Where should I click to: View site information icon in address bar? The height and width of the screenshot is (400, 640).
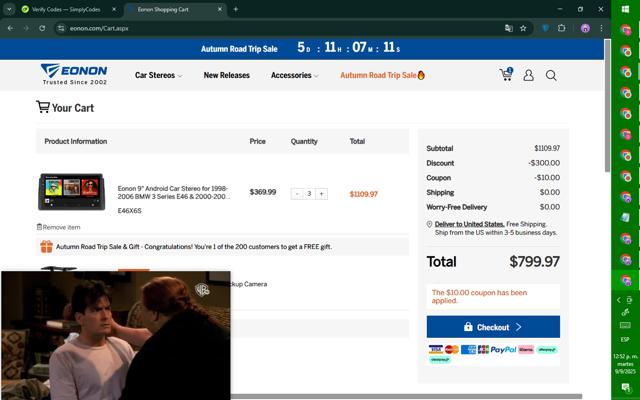[x=61, y=28]
